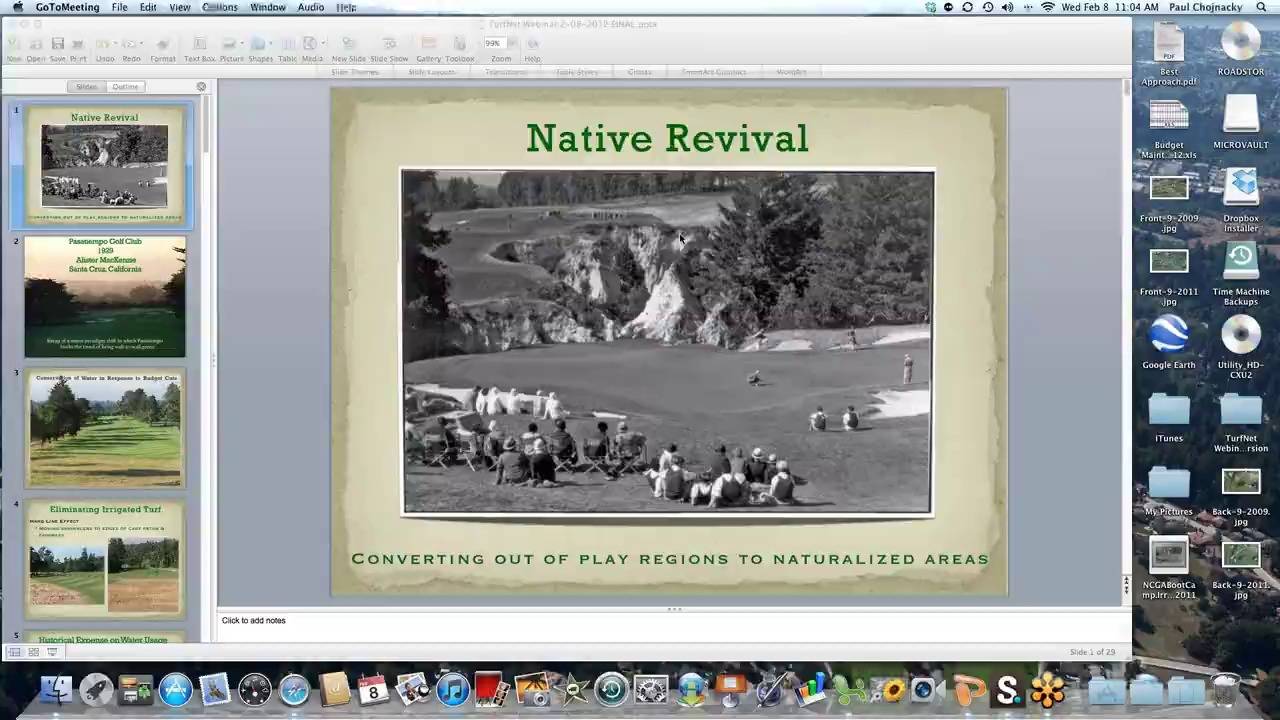This screenshot has width=1280, height=720.
Task: Click the New Slide toolbar icon
Action: click(348, 45)
